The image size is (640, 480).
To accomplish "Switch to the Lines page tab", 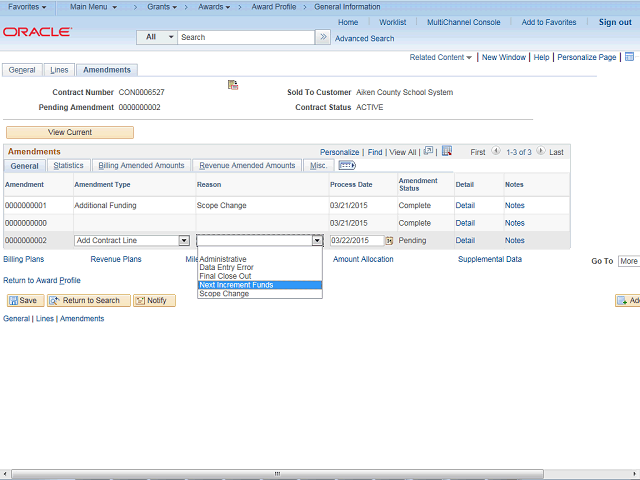I will pos(59,70).
